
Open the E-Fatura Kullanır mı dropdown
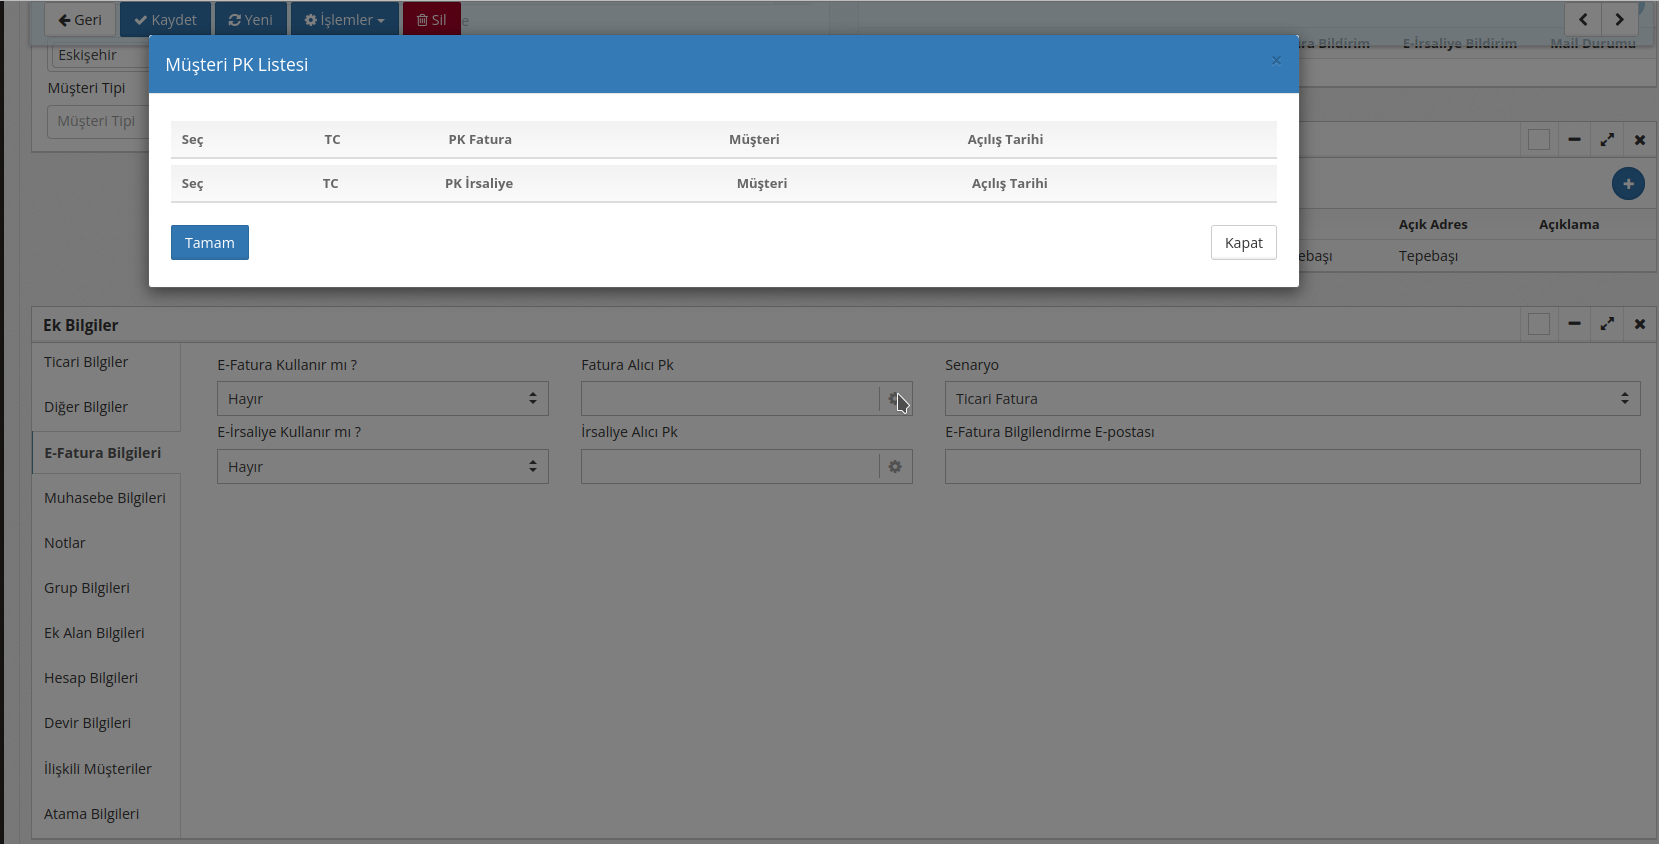(x=382, y=399)
